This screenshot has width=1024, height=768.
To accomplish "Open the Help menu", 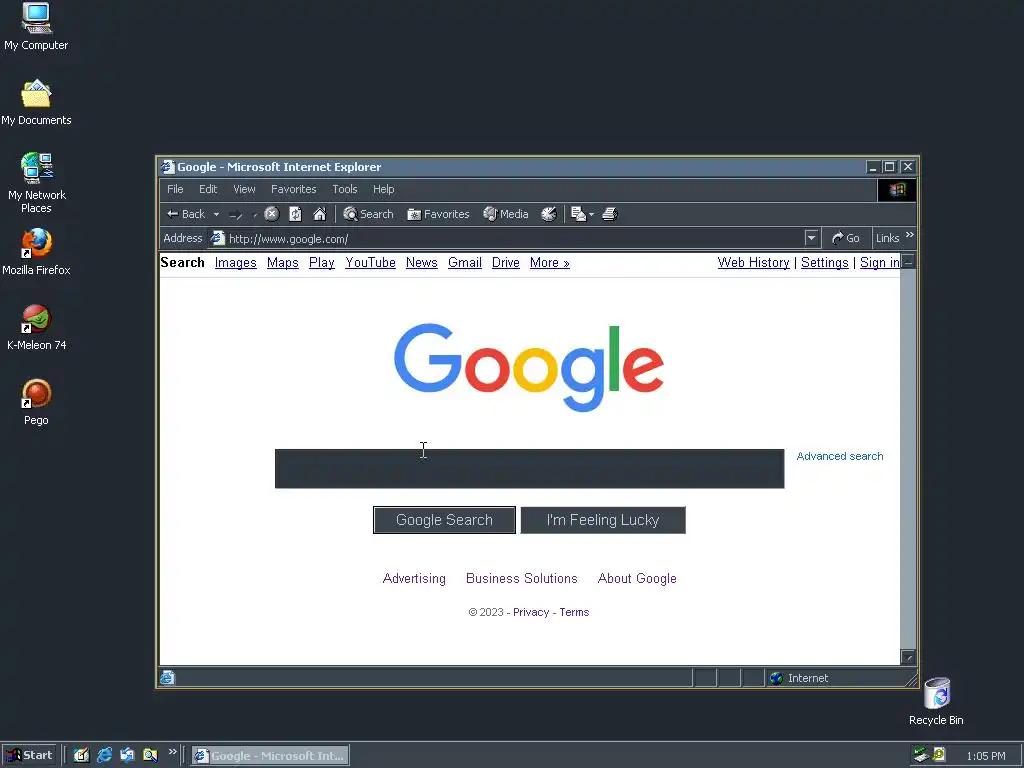I will pos(383,189).
